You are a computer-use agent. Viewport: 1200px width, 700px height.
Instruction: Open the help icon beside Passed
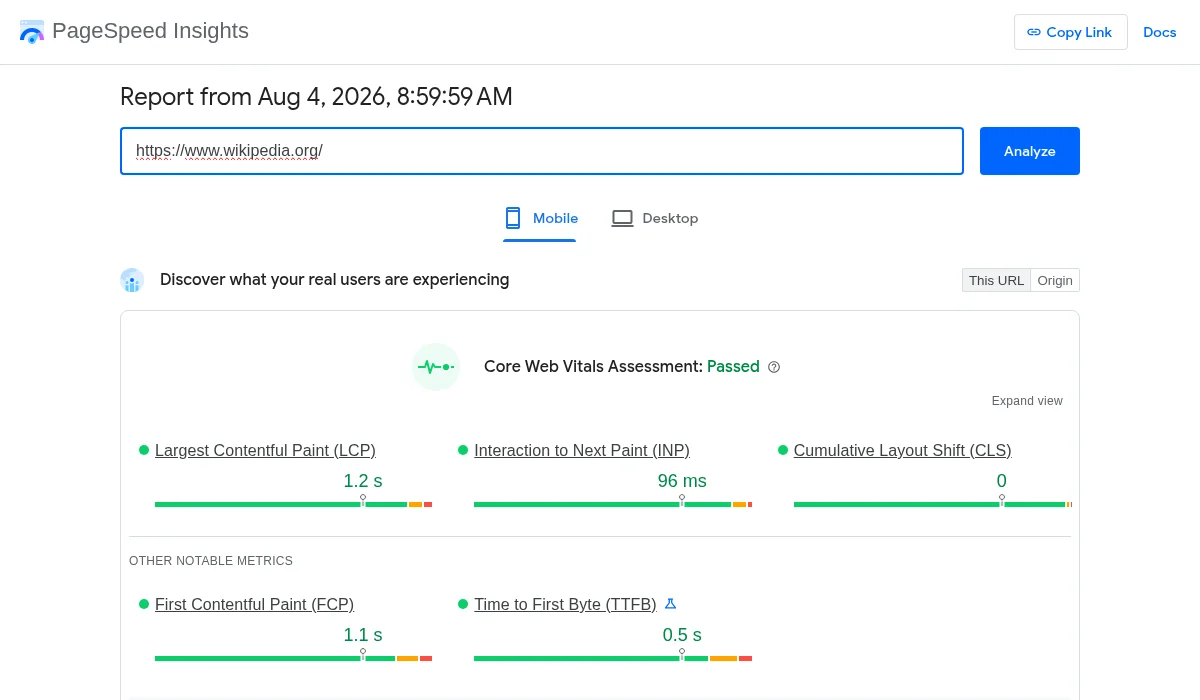click(x=774, y=367)
